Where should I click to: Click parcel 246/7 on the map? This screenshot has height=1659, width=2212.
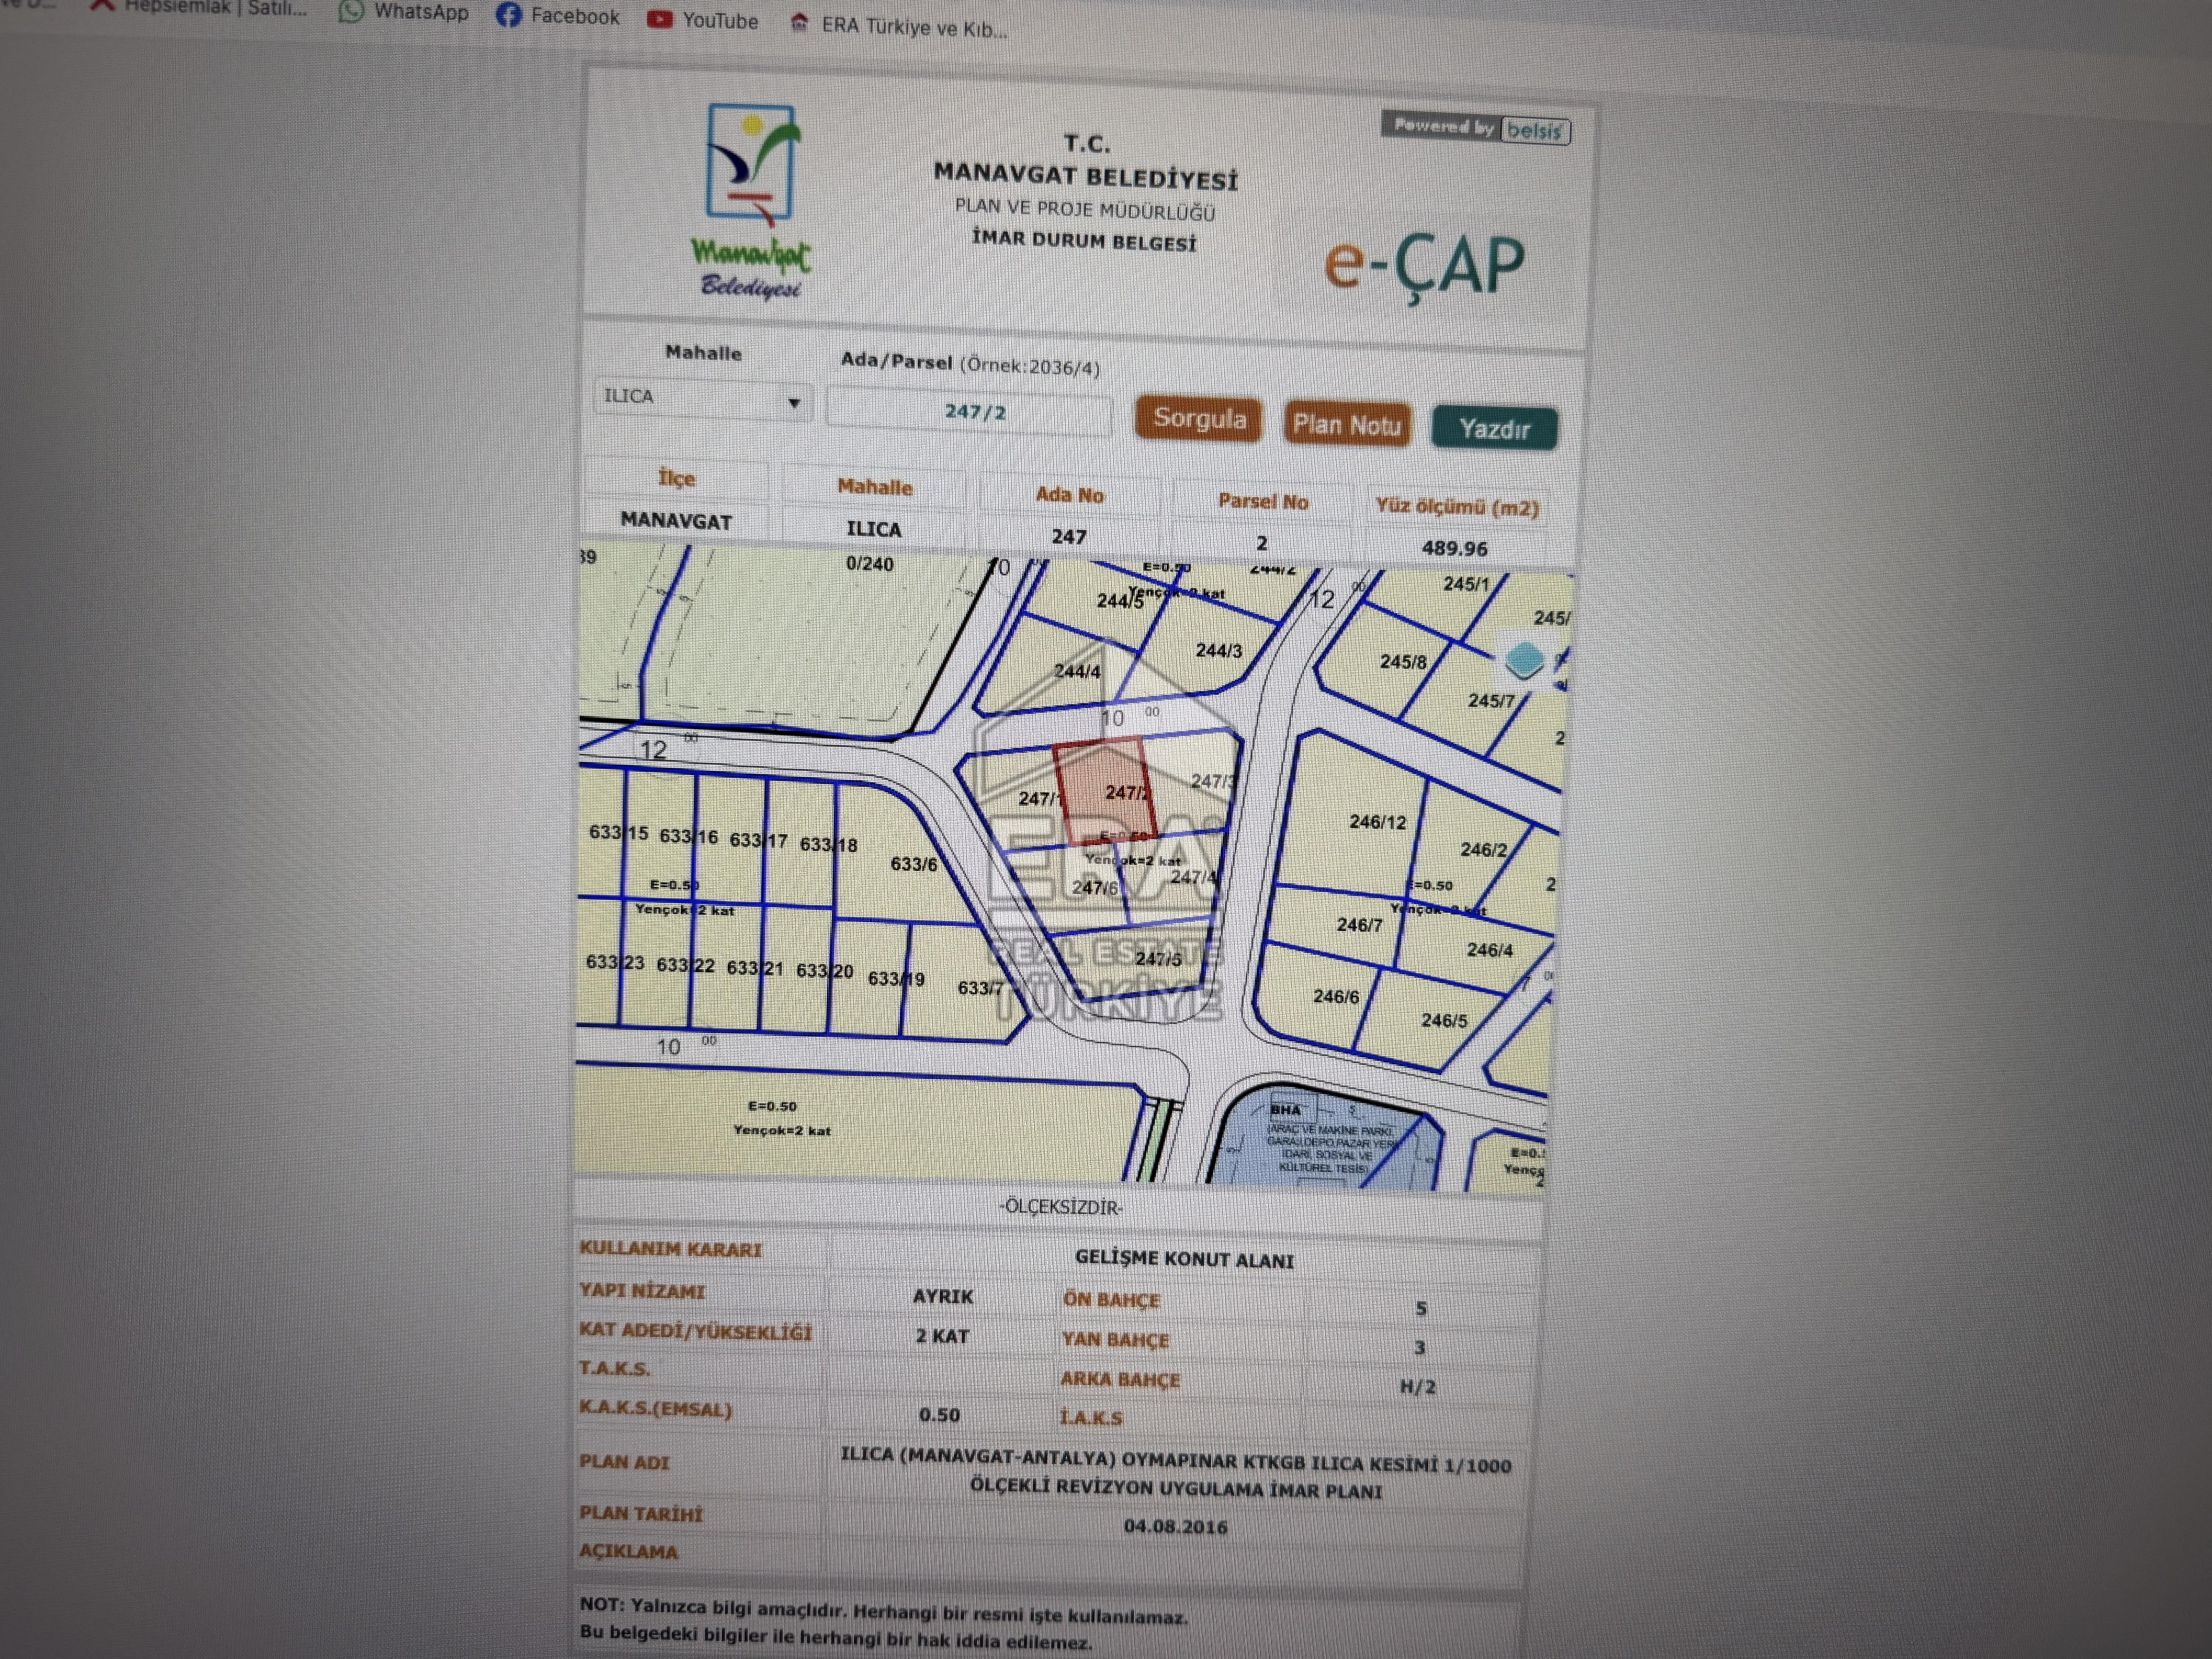point(1360,925)
